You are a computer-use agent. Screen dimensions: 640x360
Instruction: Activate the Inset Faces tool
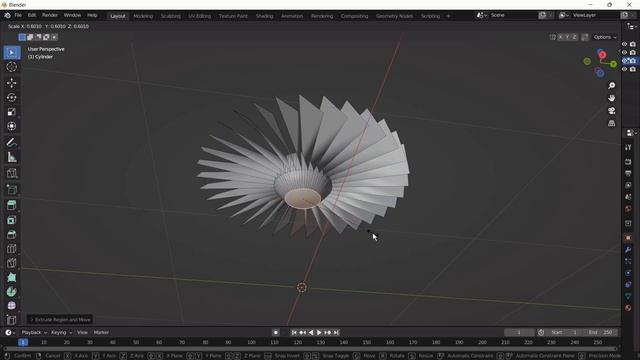click(12, 220)
